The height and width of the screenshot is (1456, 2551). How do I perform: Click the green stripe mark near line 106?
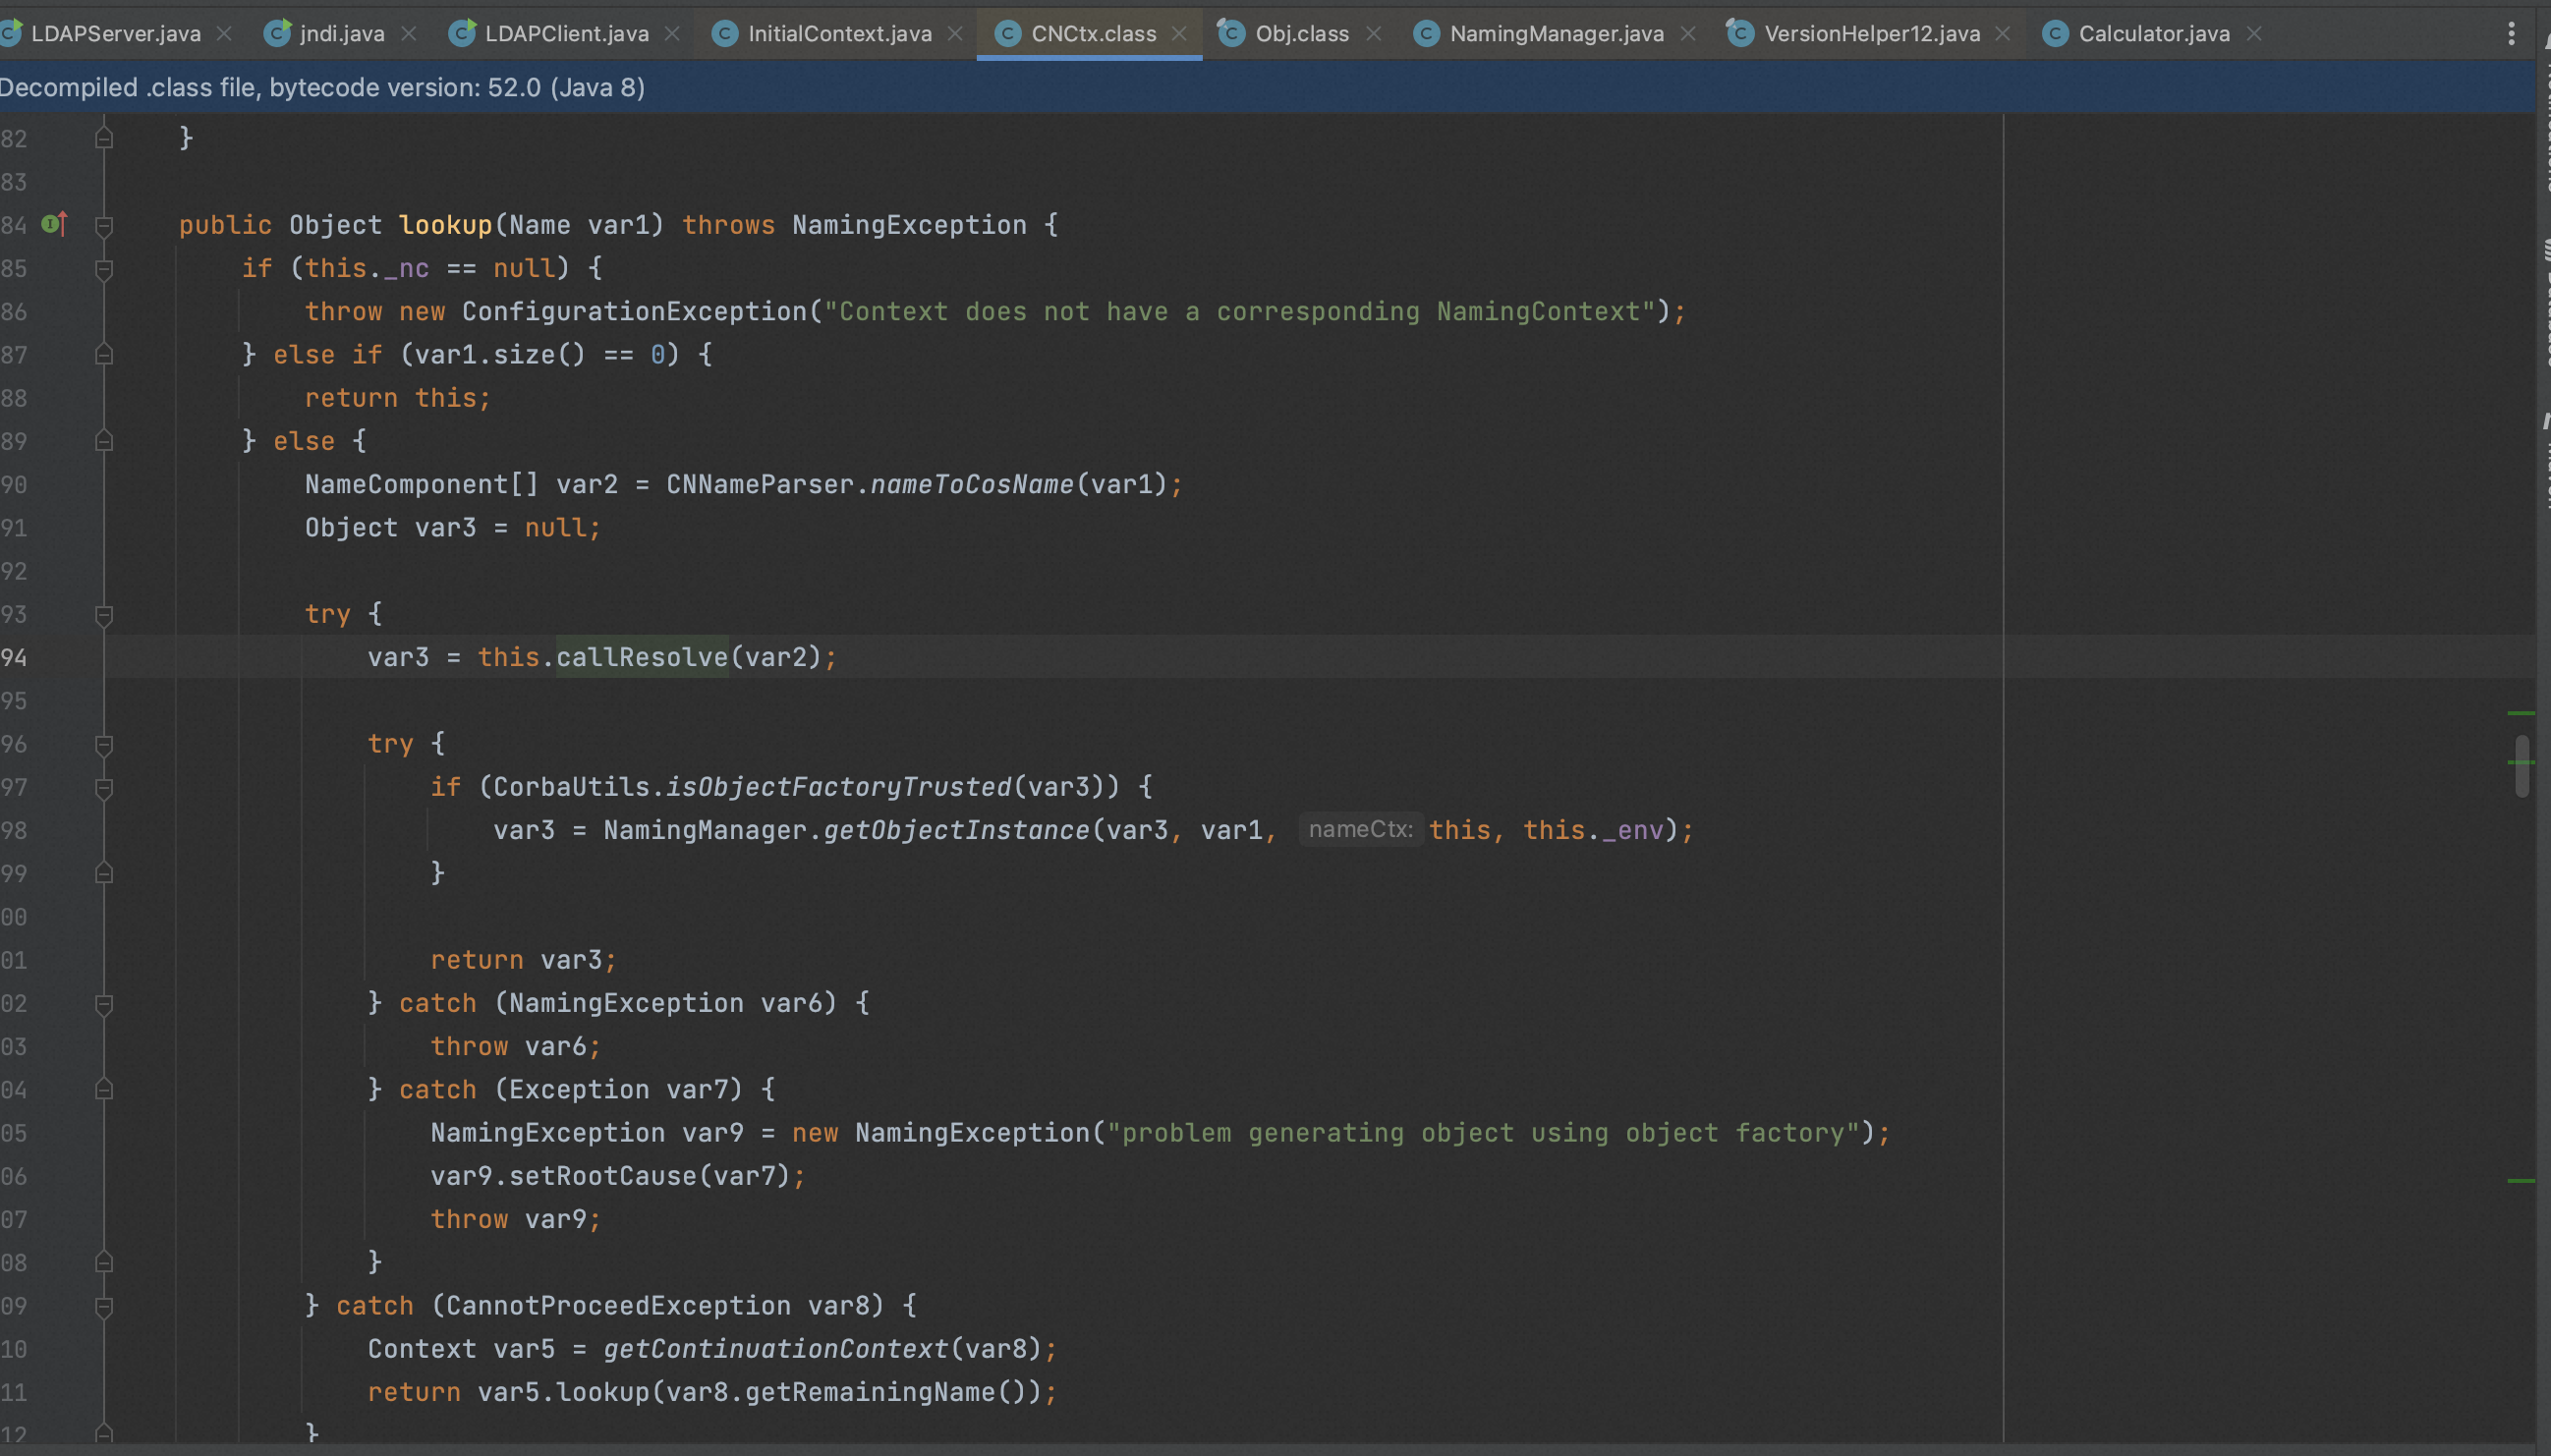[x=2521, y=1181]
